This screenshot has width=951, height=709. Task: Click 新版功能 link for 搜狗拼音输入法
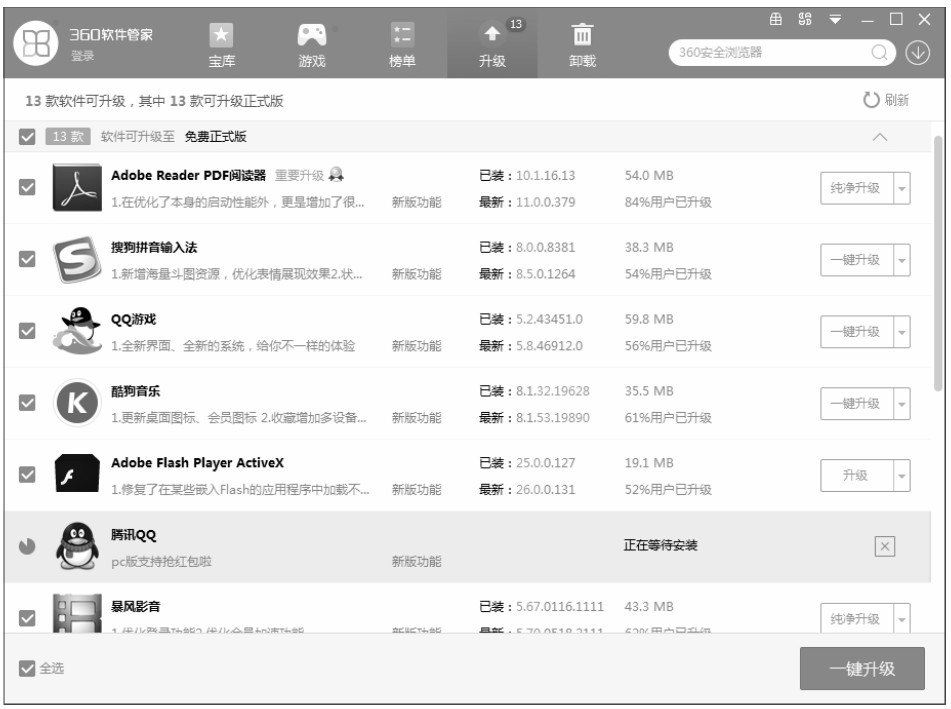point(417,274)
